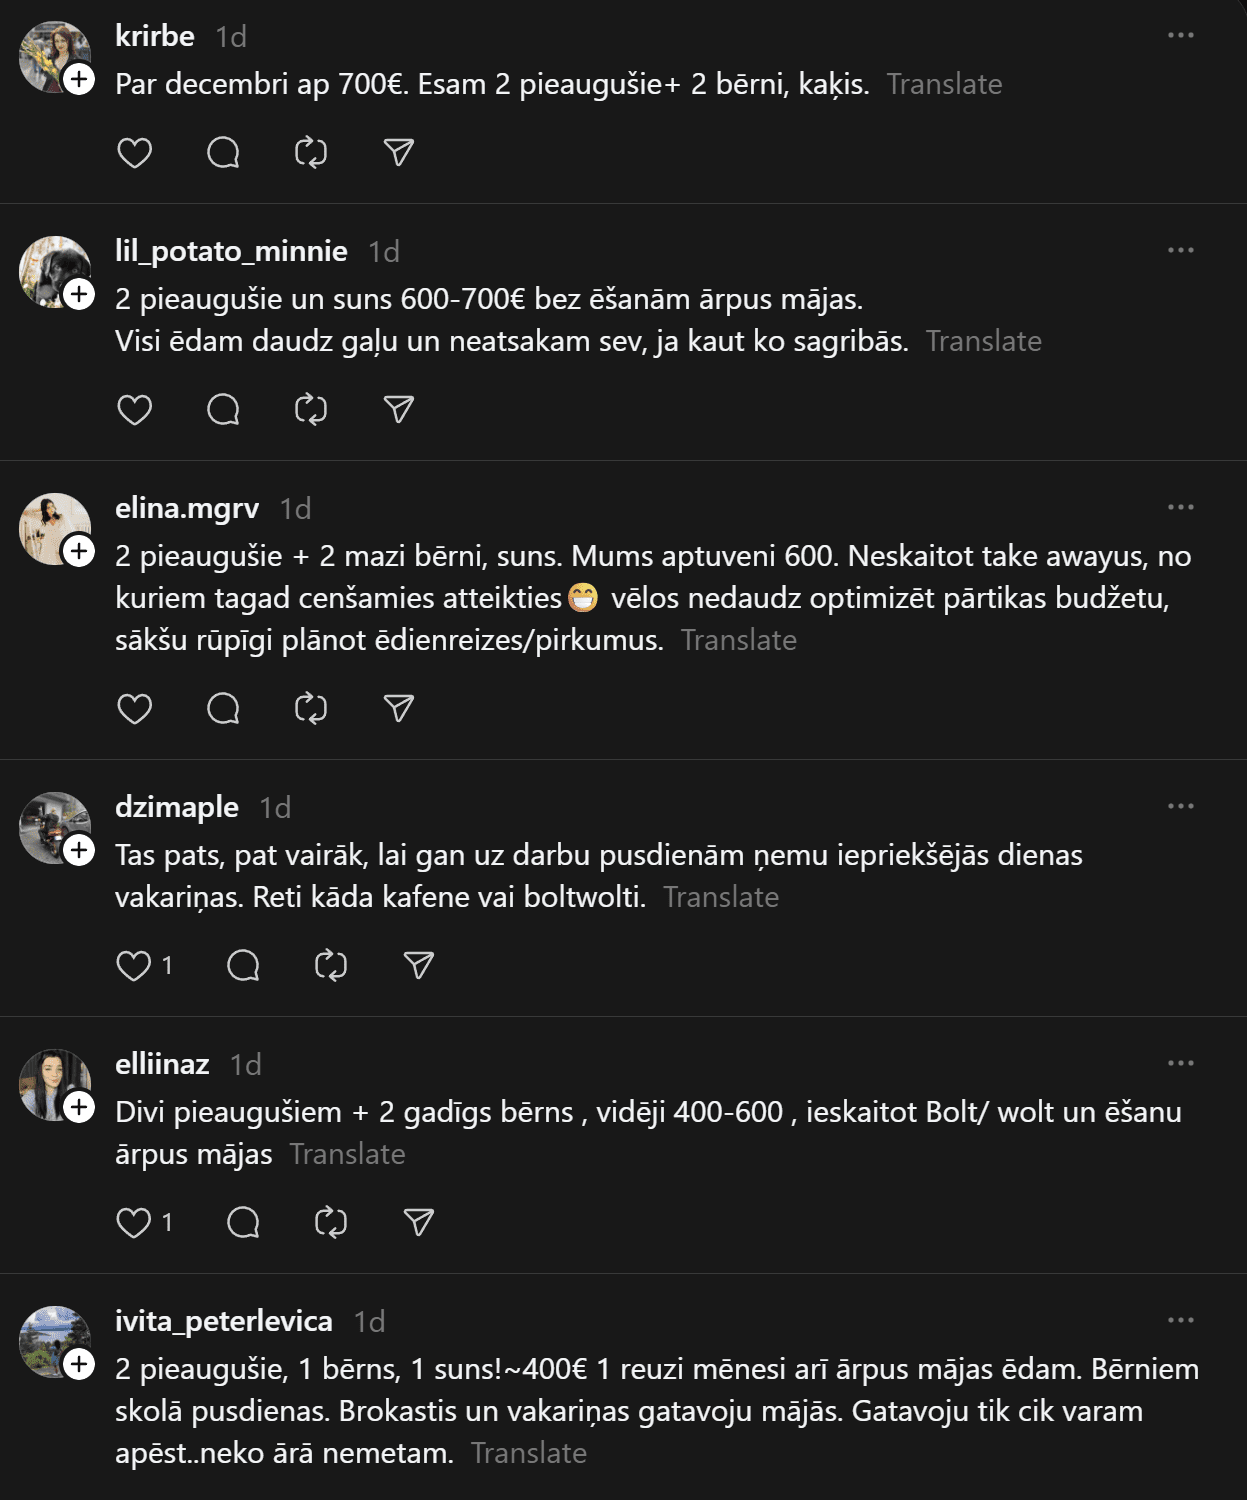Translate lil_potato_minnie's comment
The height and width of the screenshot is (1500, 1247).
(983, 342)
